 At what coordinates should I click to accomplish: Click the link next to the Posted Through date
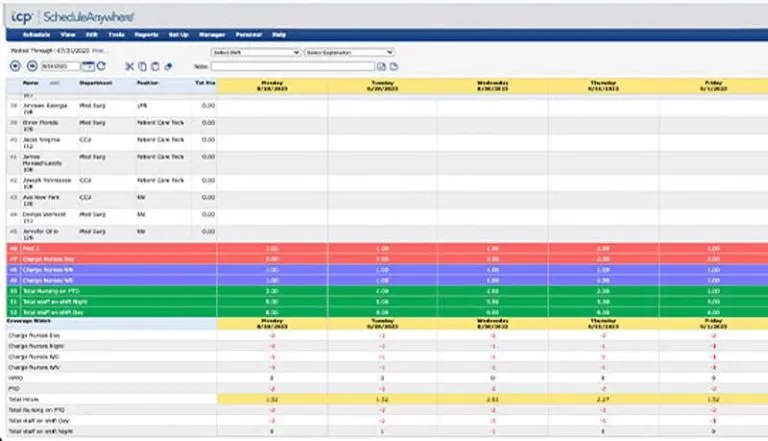(x=99, y=50)
